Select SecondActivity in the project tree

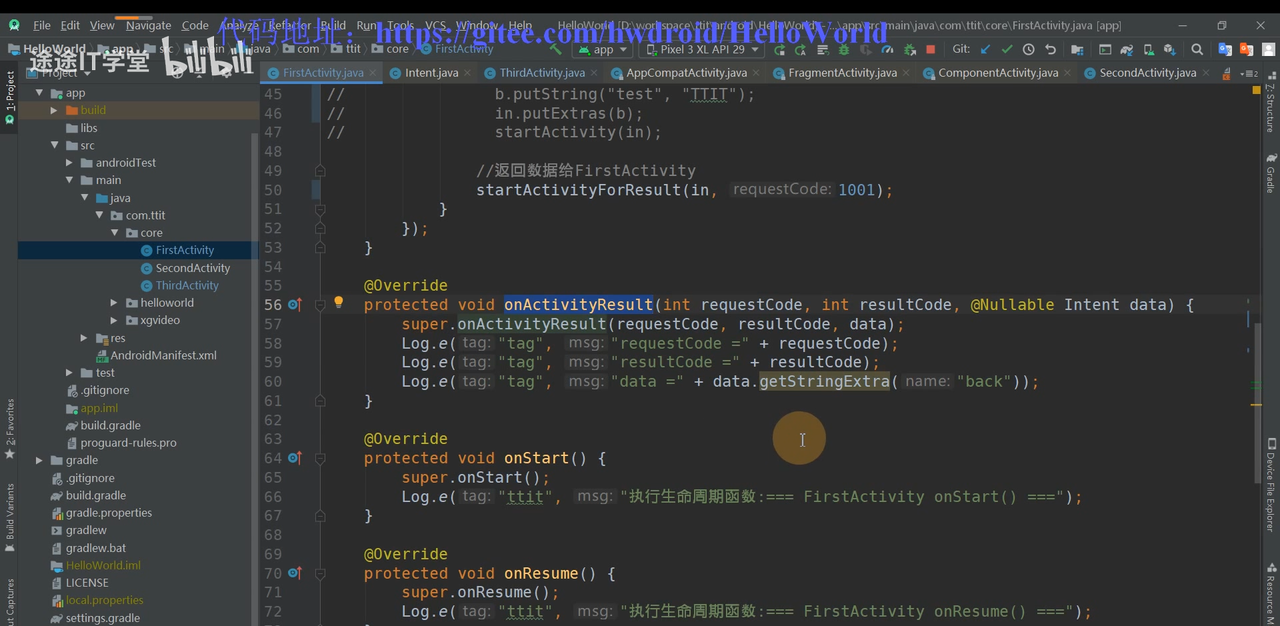click(x=193, y=268)
